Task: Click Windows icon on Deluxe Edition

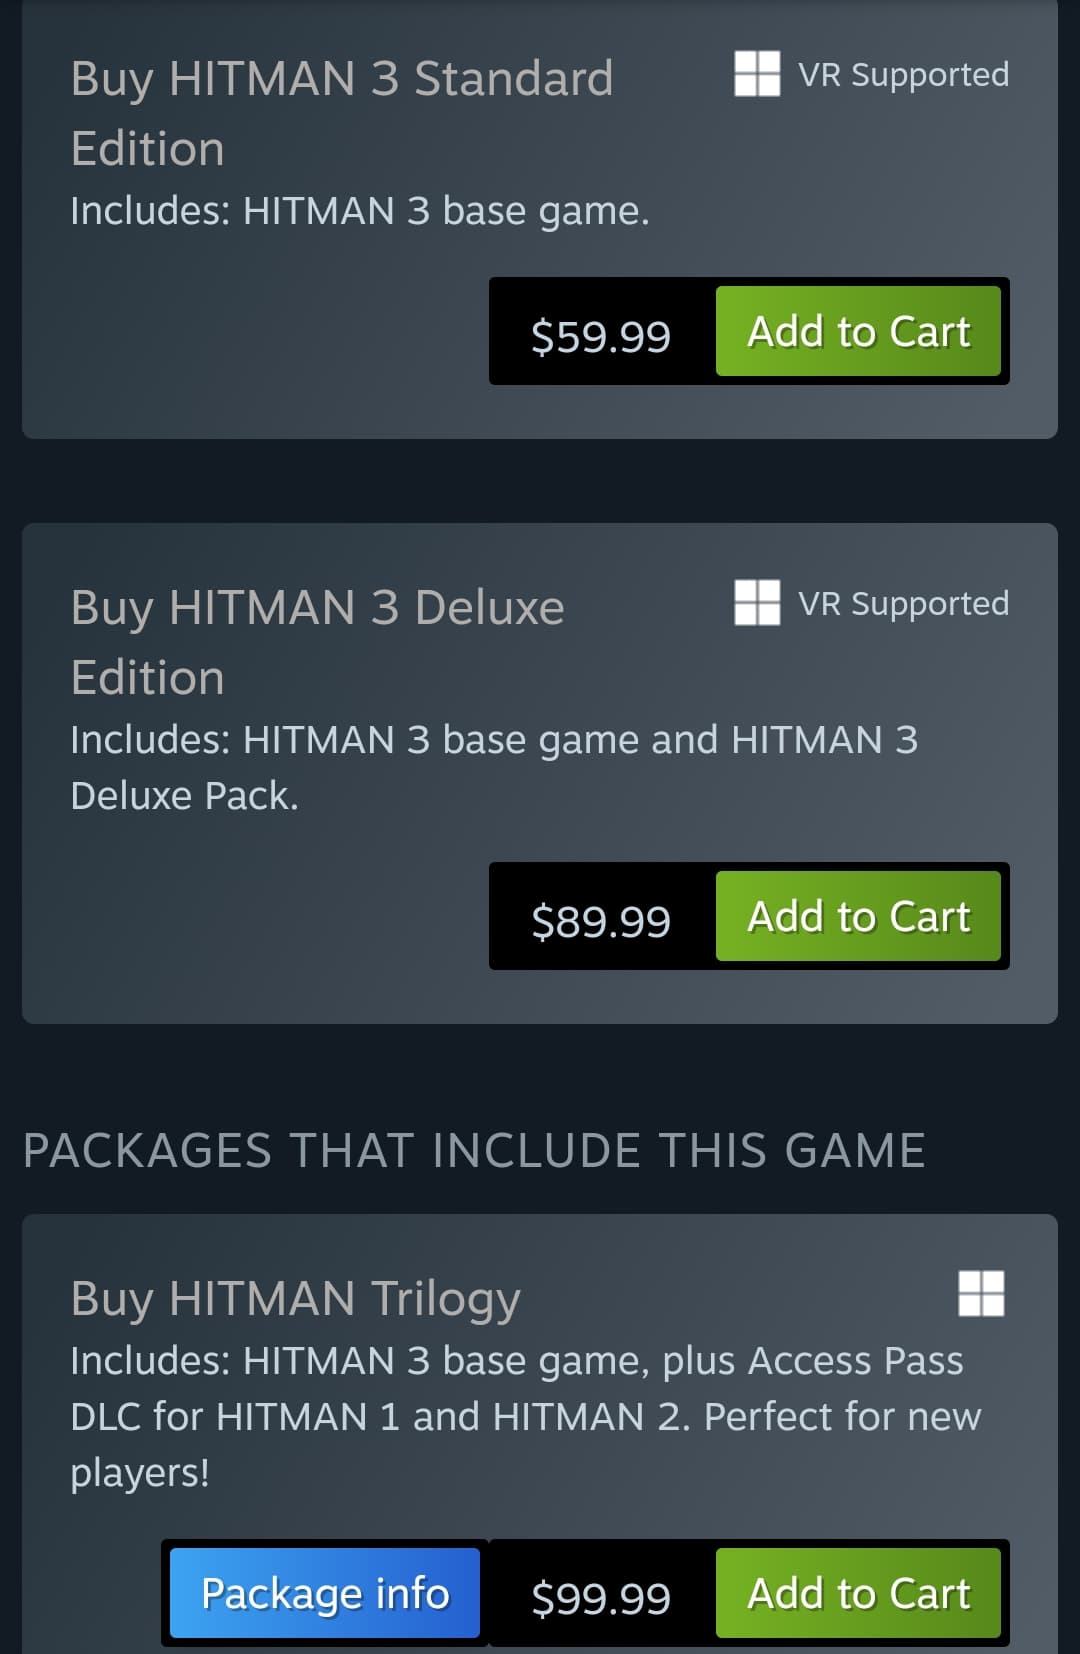Action: pos(757,602)
